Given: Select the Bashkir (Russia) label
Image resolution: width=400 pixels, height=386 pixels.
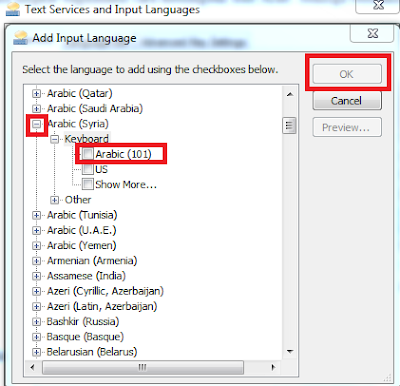Looking at the screenshot, I should tap(83, 322).
